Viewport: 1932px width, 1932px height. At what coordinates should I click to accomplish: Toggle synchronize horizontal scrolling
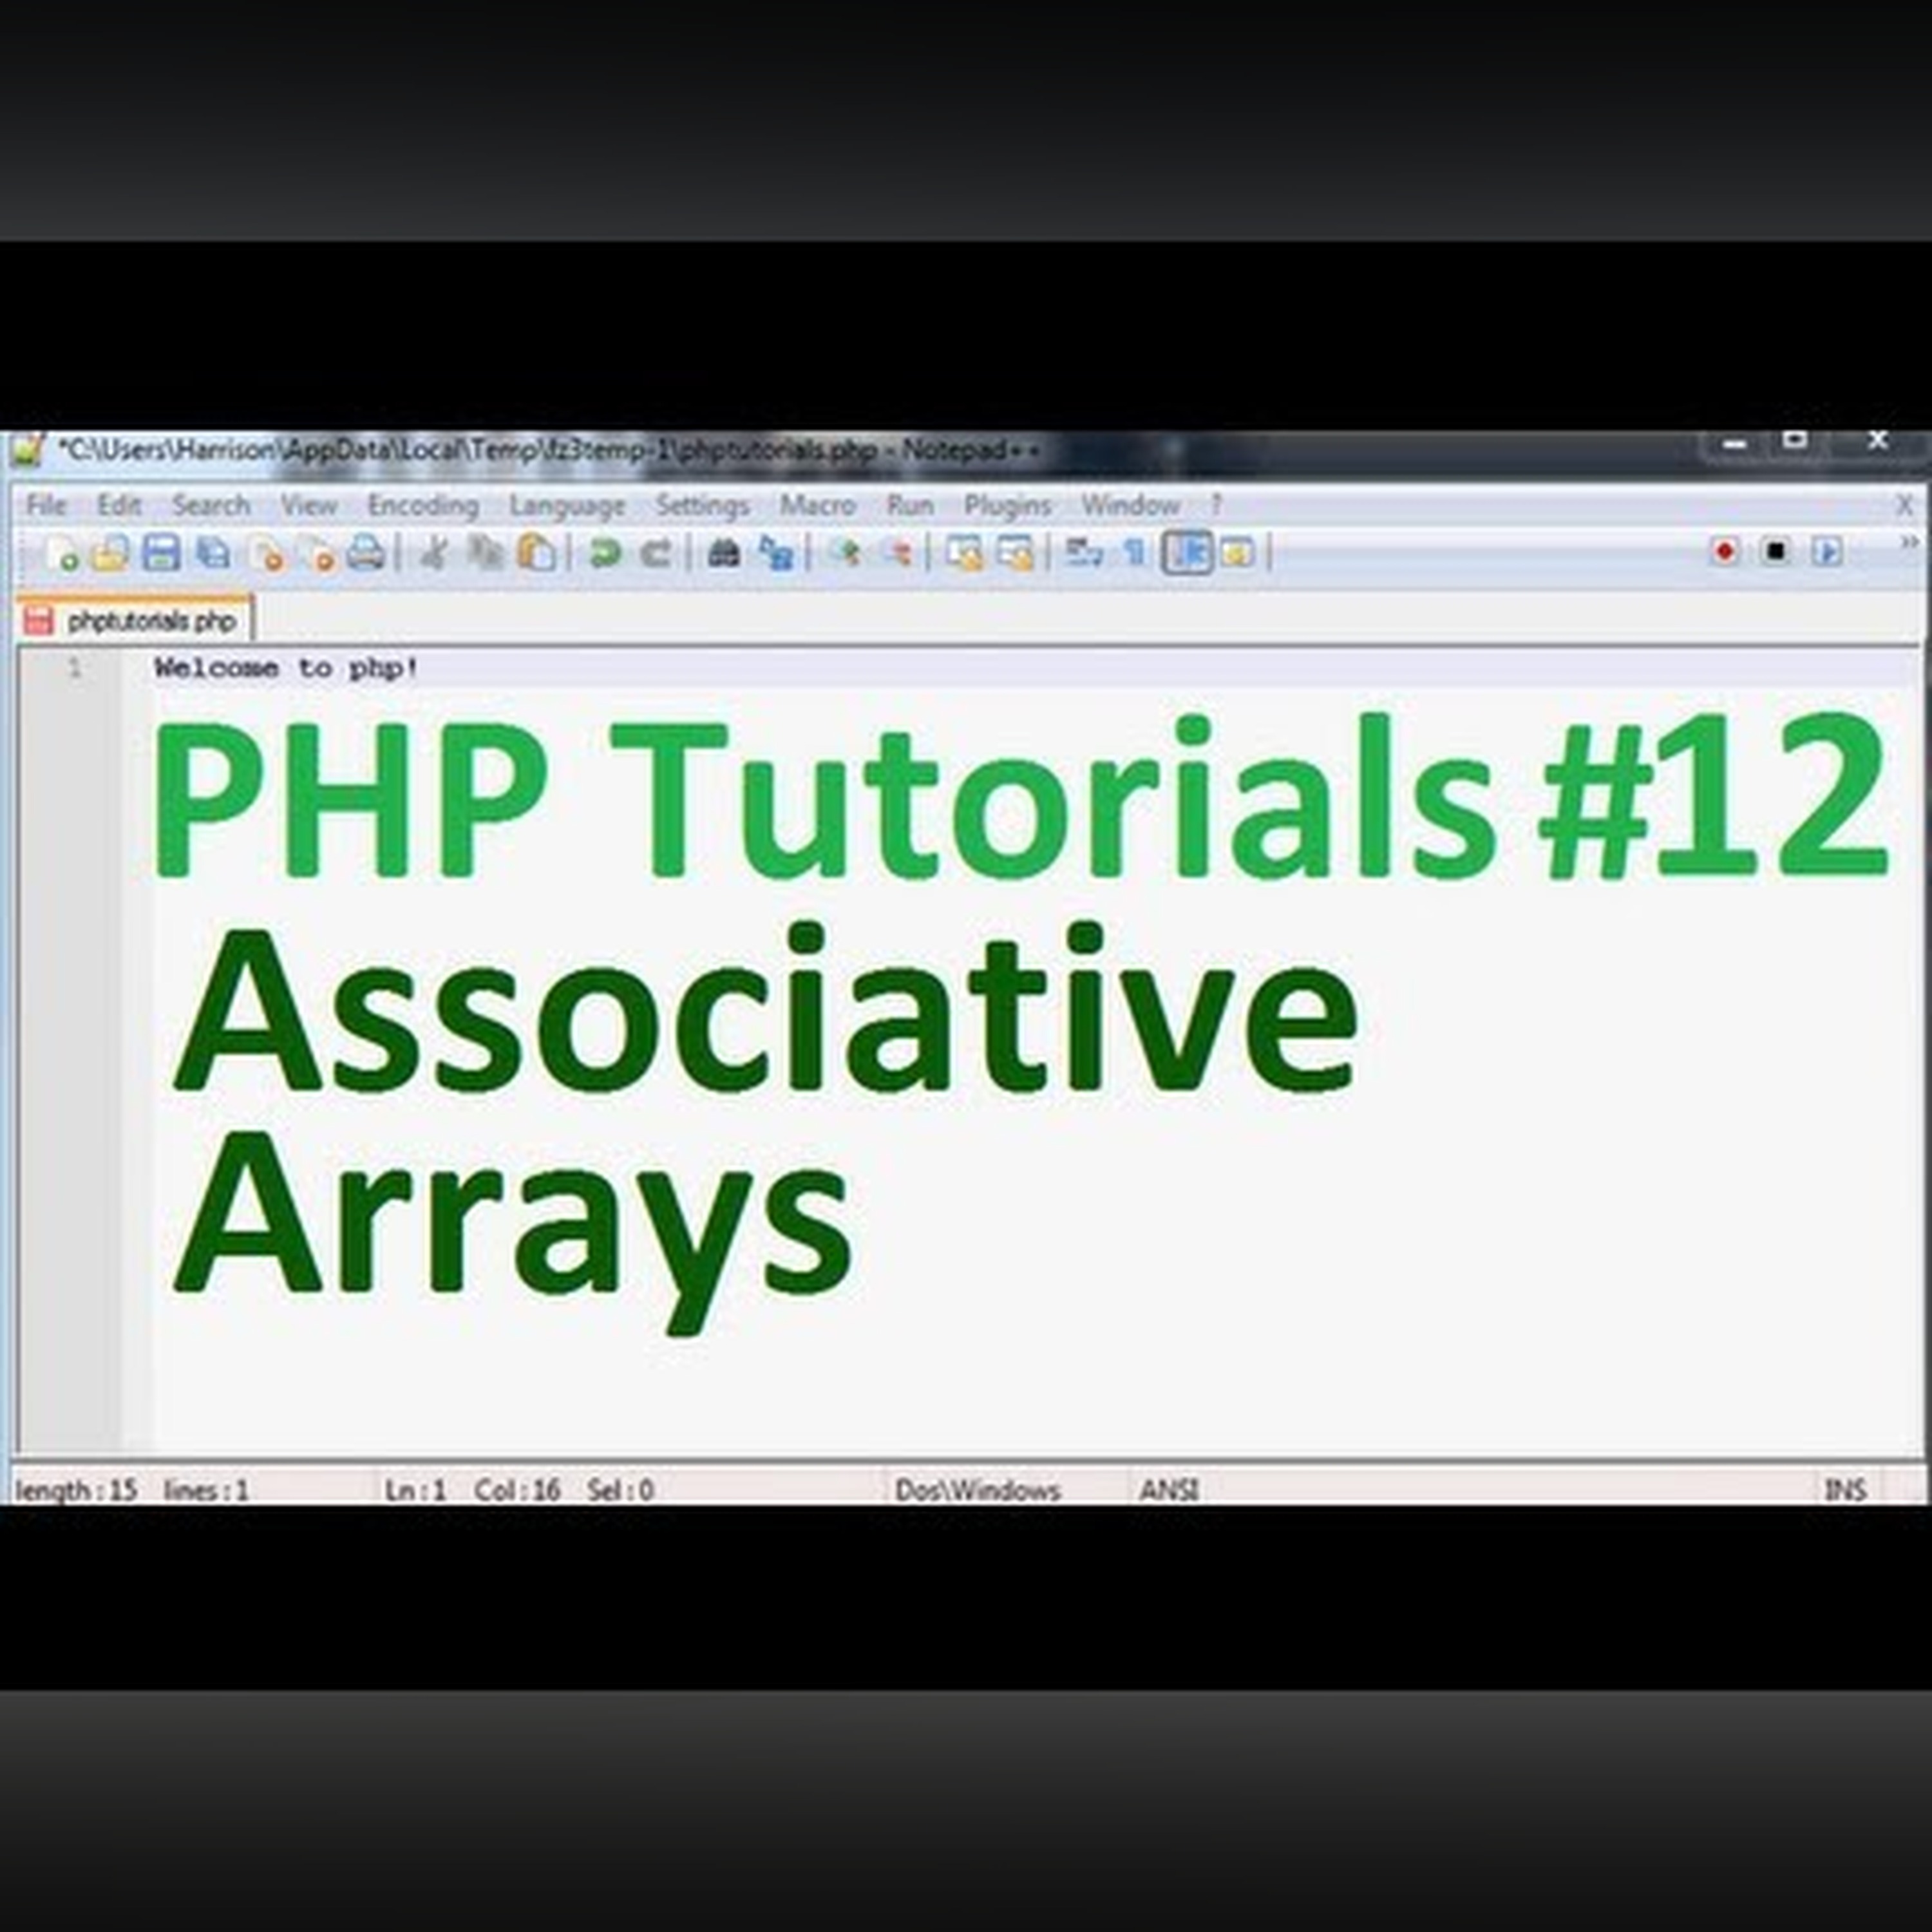tap(1016, 553)
